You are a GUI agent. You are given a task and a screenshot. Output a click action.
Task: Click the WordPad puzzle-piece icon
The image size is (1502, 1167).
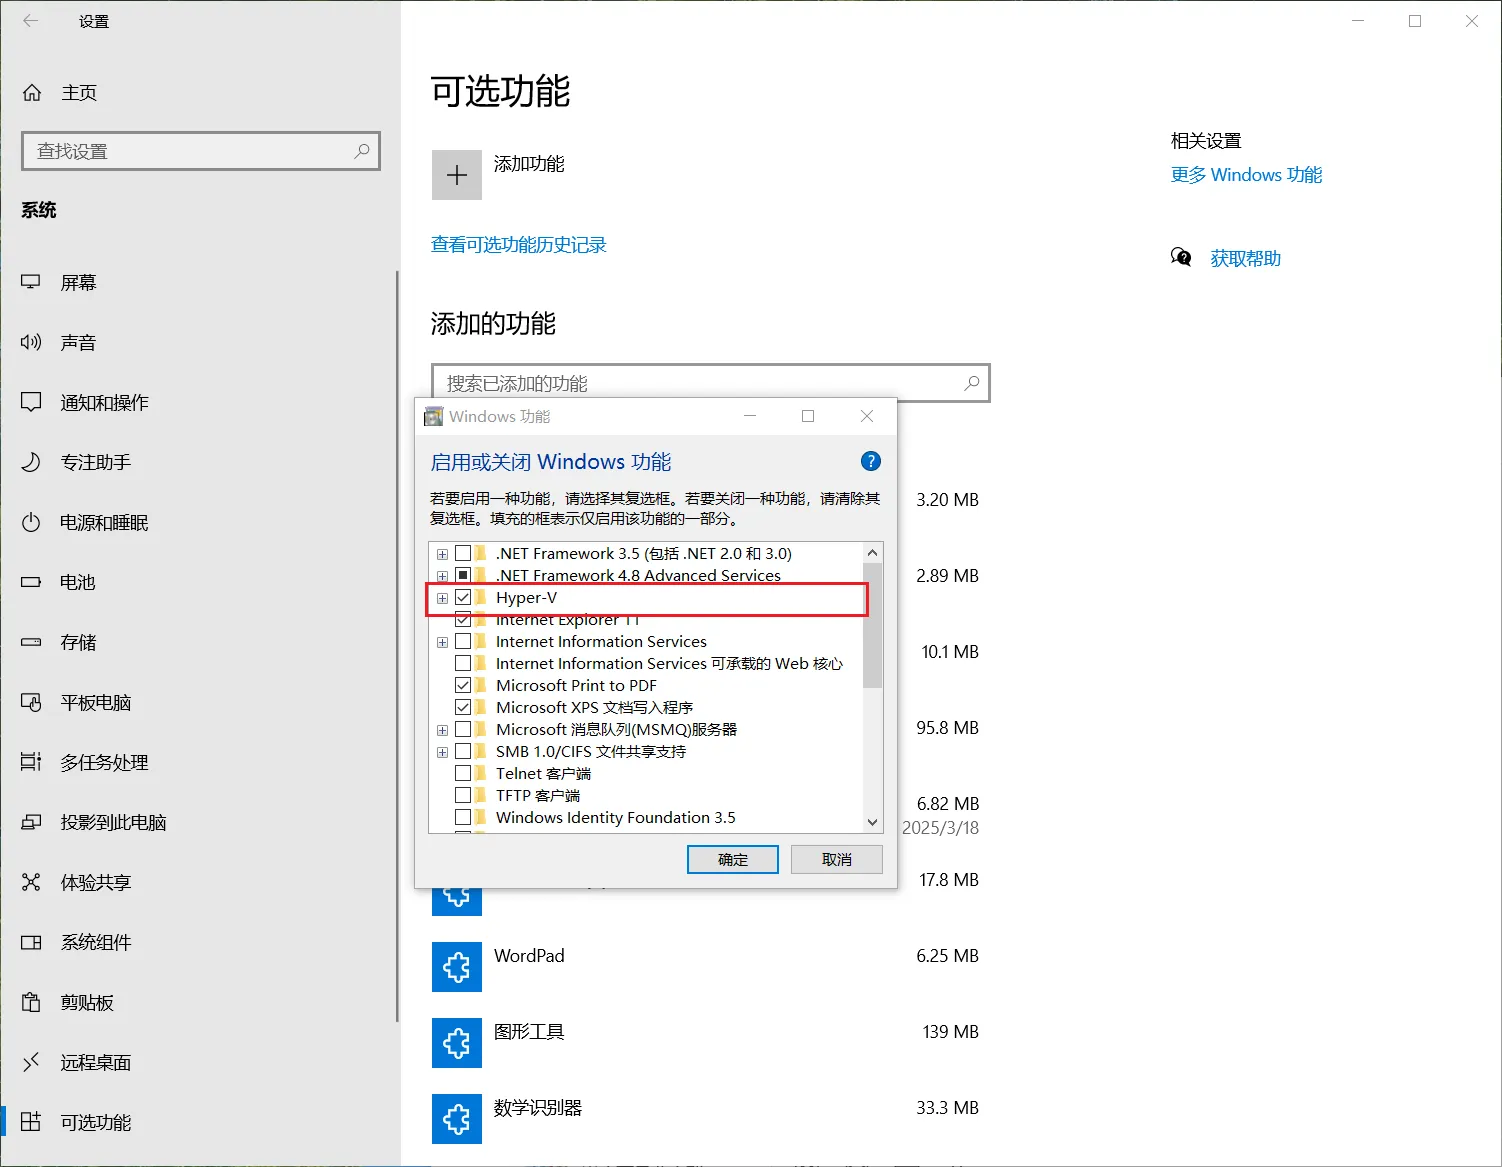pos(457,967)
